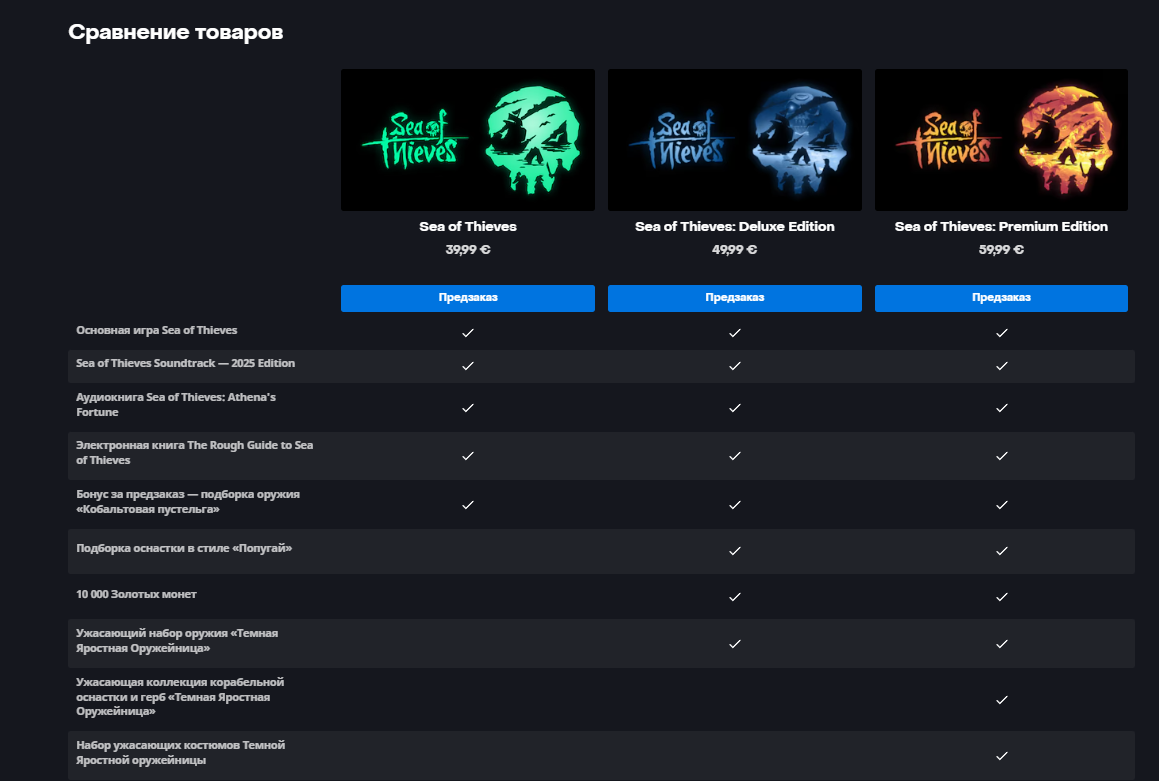Viewport: 1159px width, 781px height.
Task: Click Premium checkmark for Ужасающая коллекция корабельной оснастки
Action: point(1002,700)
